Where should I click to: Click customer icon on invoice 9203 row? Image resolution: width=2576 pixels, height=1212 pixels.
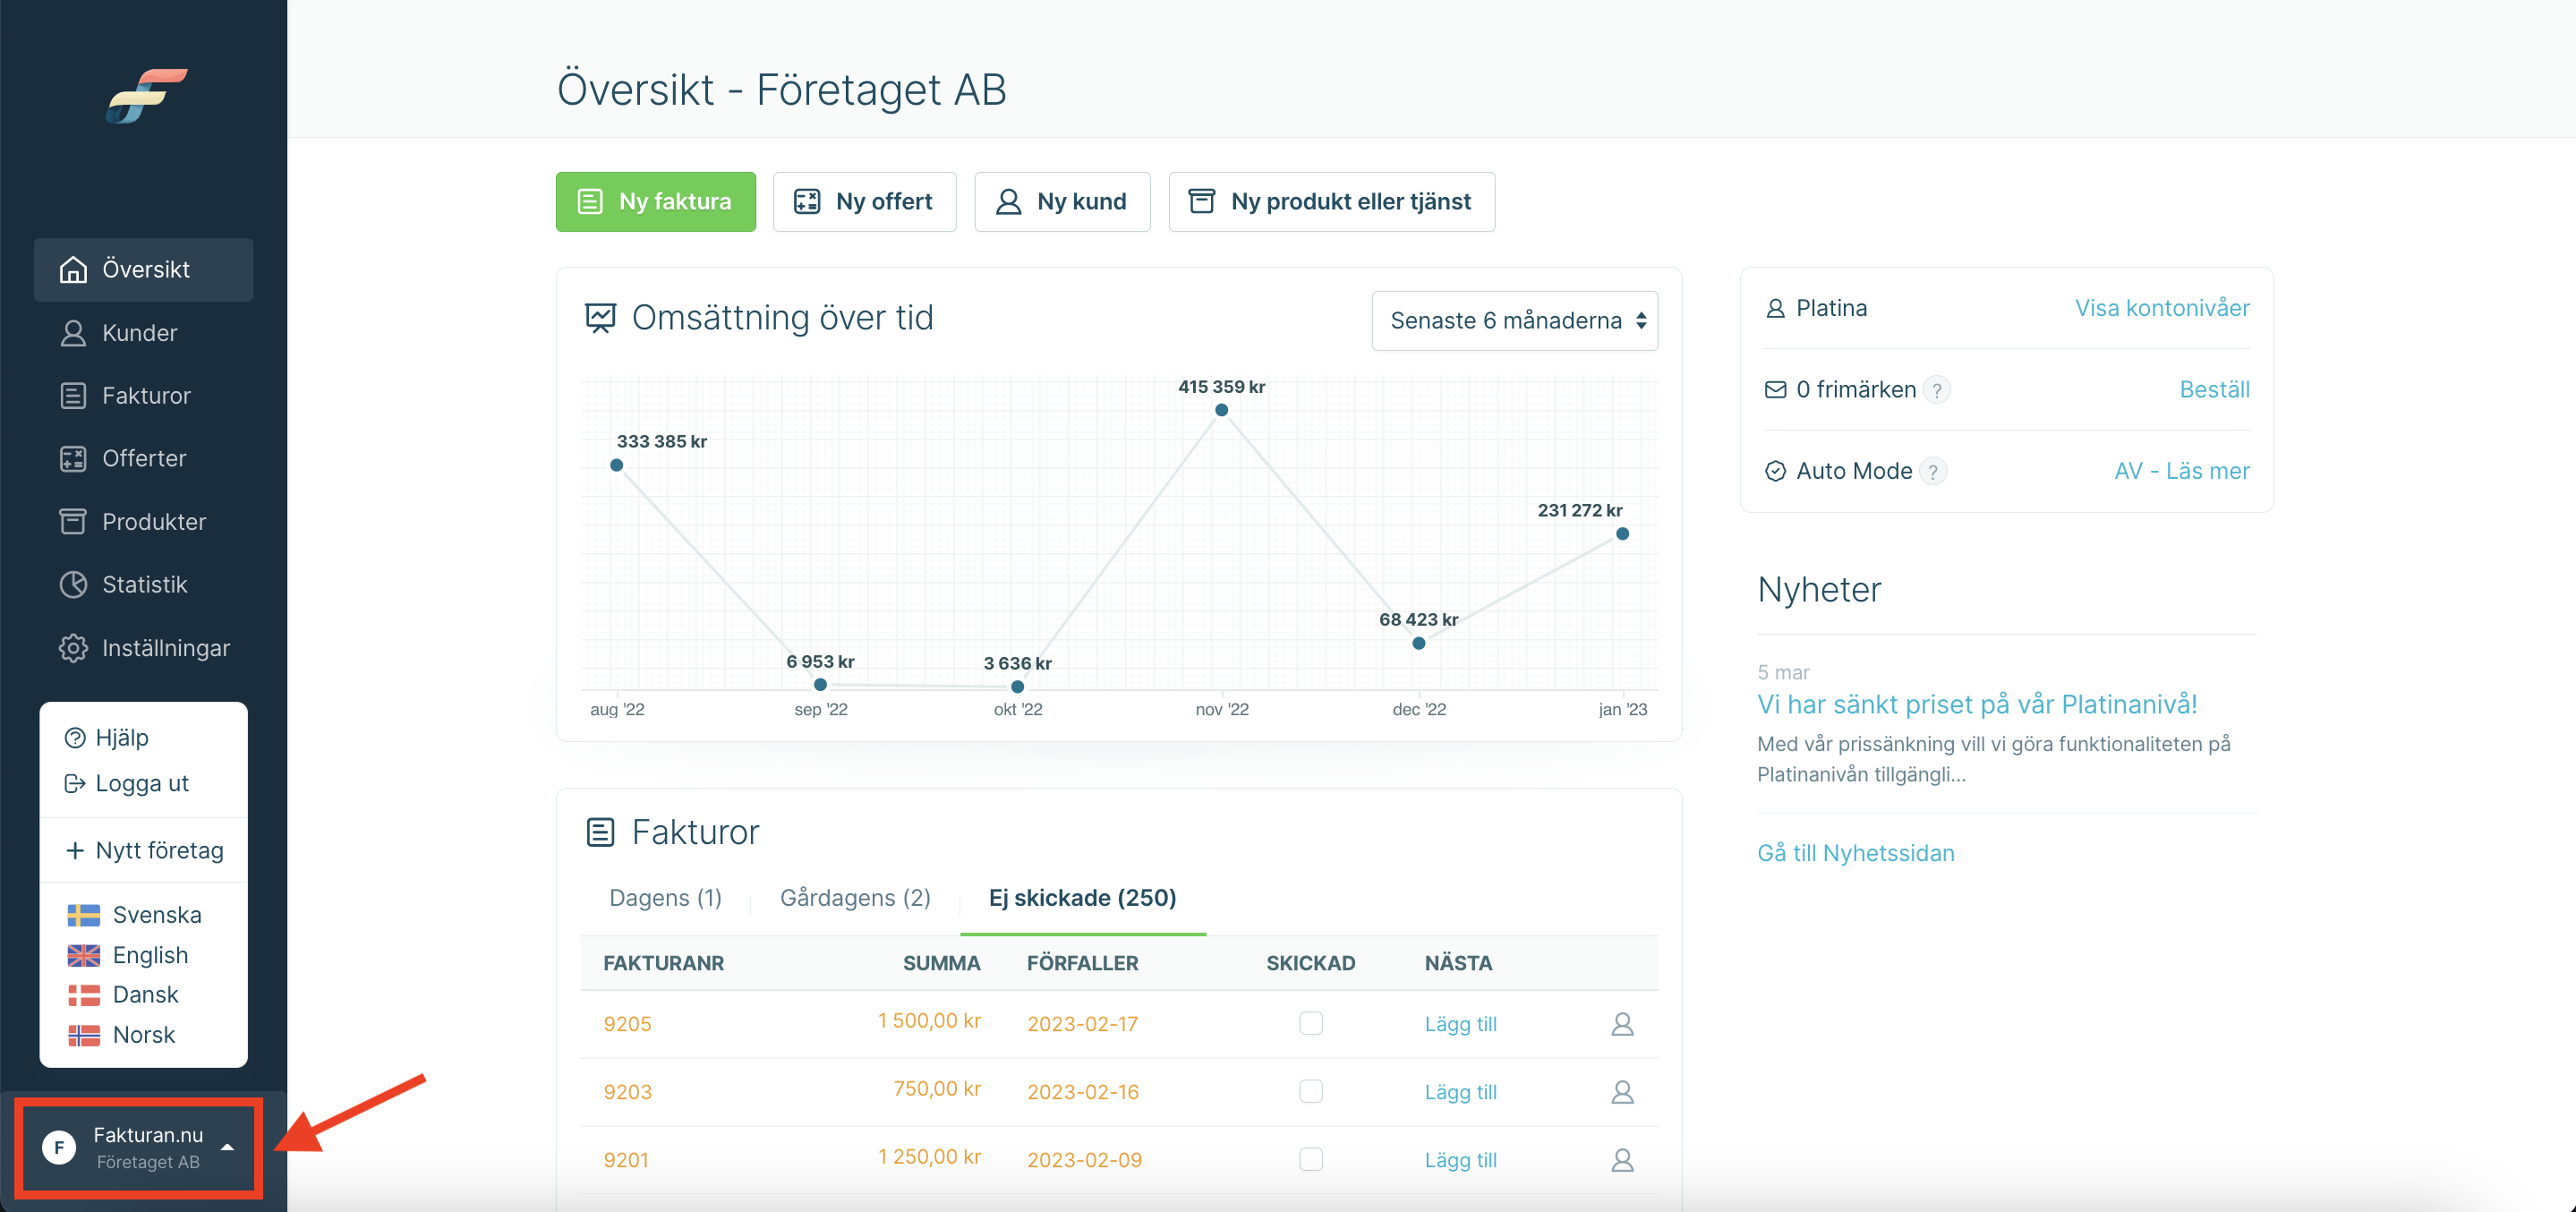(1621, 1091)
